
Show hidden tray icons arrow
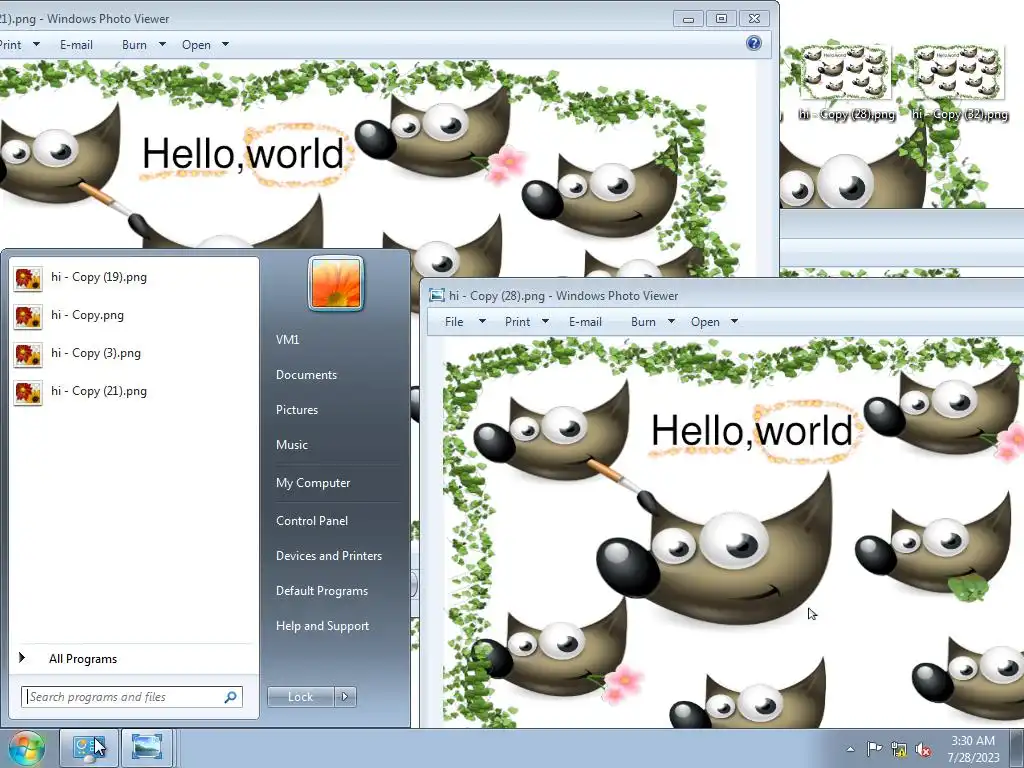pos(850,749)
